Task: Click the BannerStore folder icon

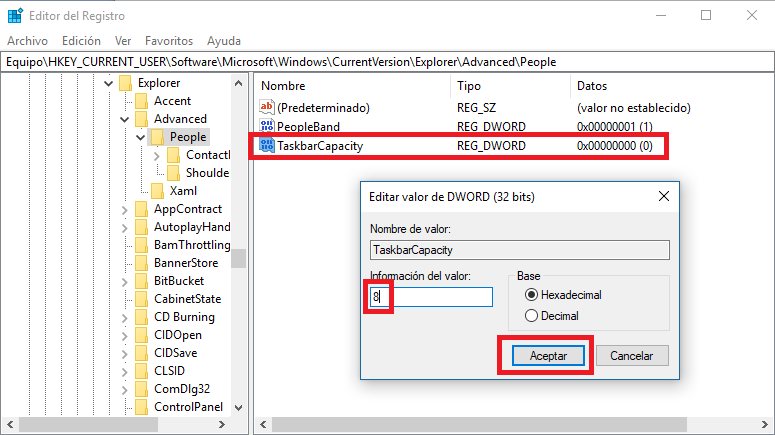Action: [x=141, y=263]
